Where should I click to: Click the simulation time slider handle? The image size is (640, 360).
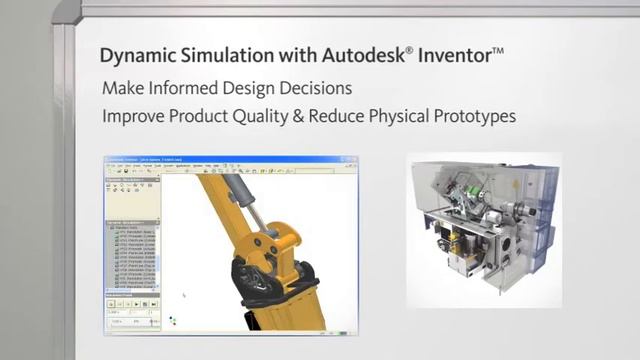click(x=151, y=322)
